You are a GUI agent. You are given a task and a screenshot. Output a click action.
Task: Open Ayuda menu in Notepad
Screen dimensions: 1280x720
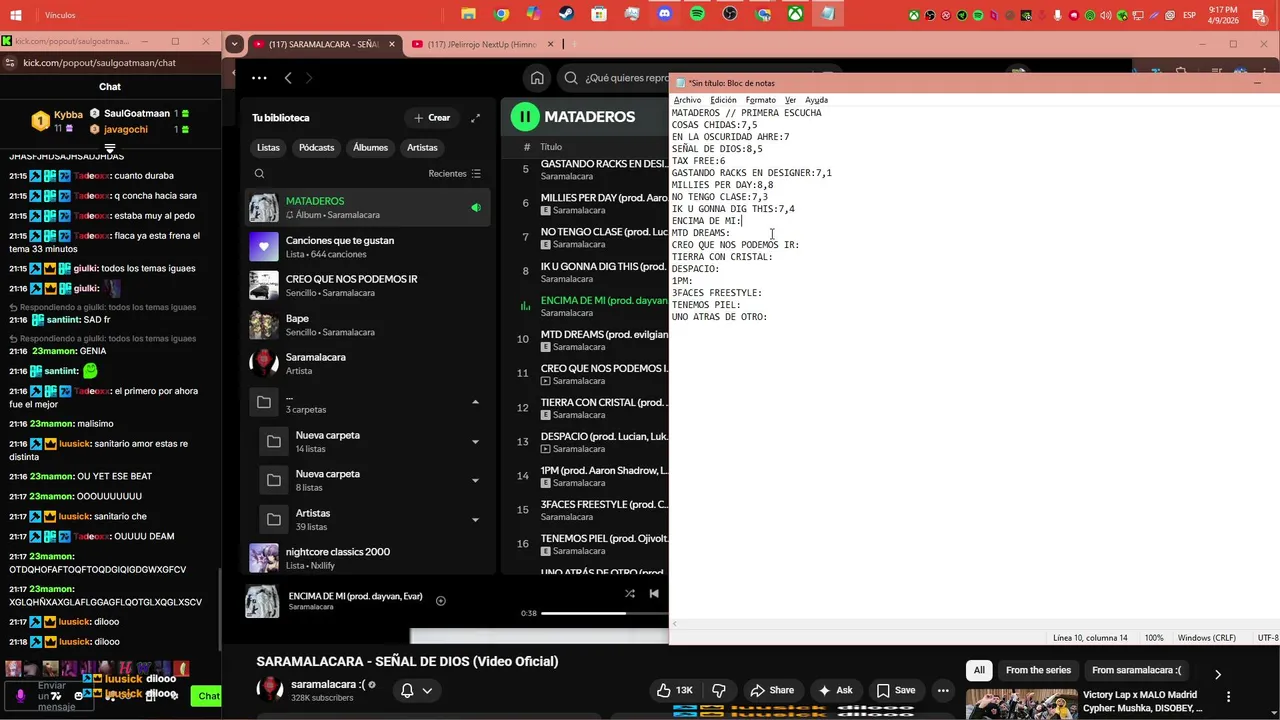tap(817, 100)
